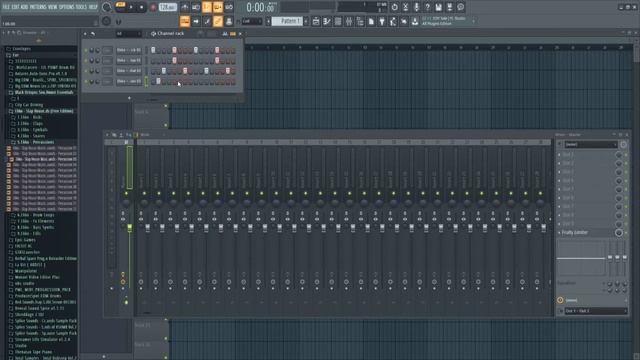The image size is (640, 360).
Task: Click the highlighted View Playlist icon
Action: (x=185, y=21)
